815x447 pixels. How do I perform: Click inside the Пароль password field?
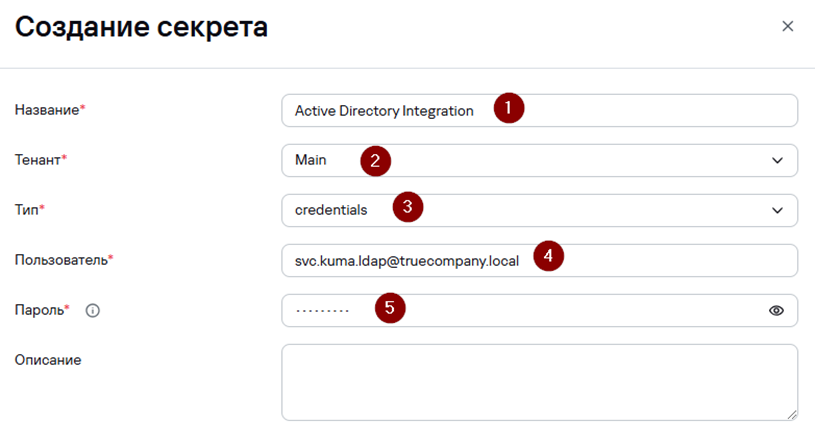540,310
